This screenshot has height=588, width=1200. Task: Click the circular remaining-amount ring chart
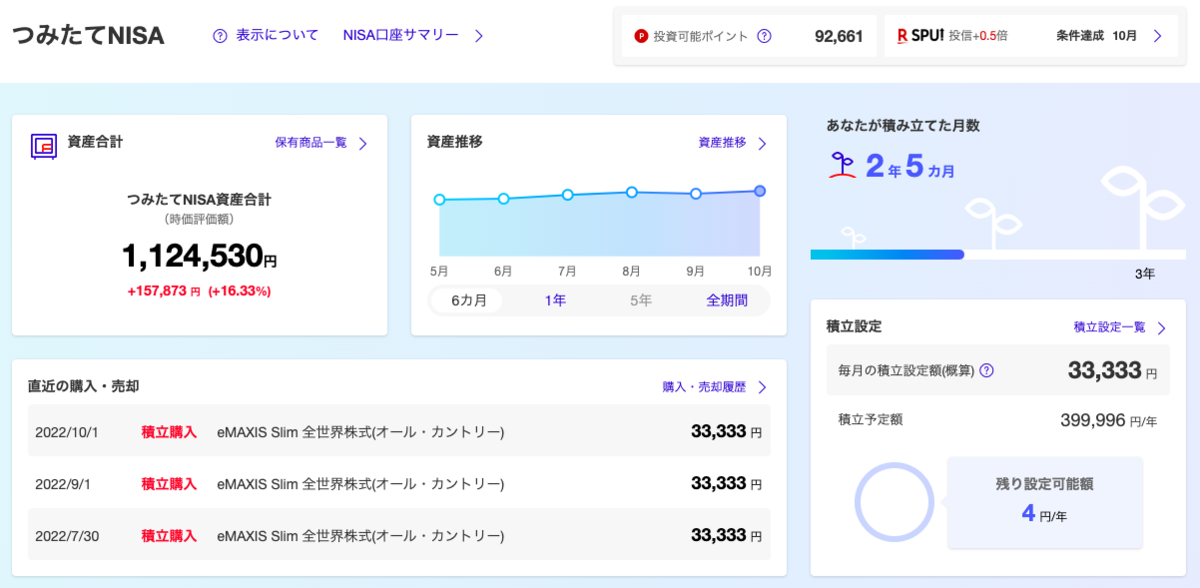895,503
